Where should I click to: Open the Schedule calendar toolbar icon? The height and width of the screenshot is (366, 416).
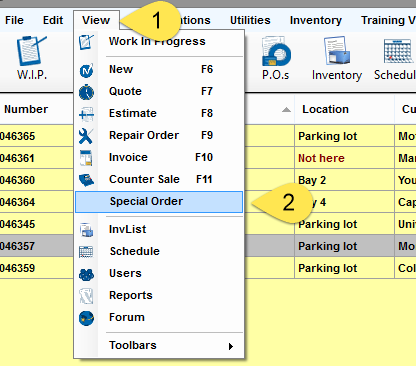pos(398,51)
